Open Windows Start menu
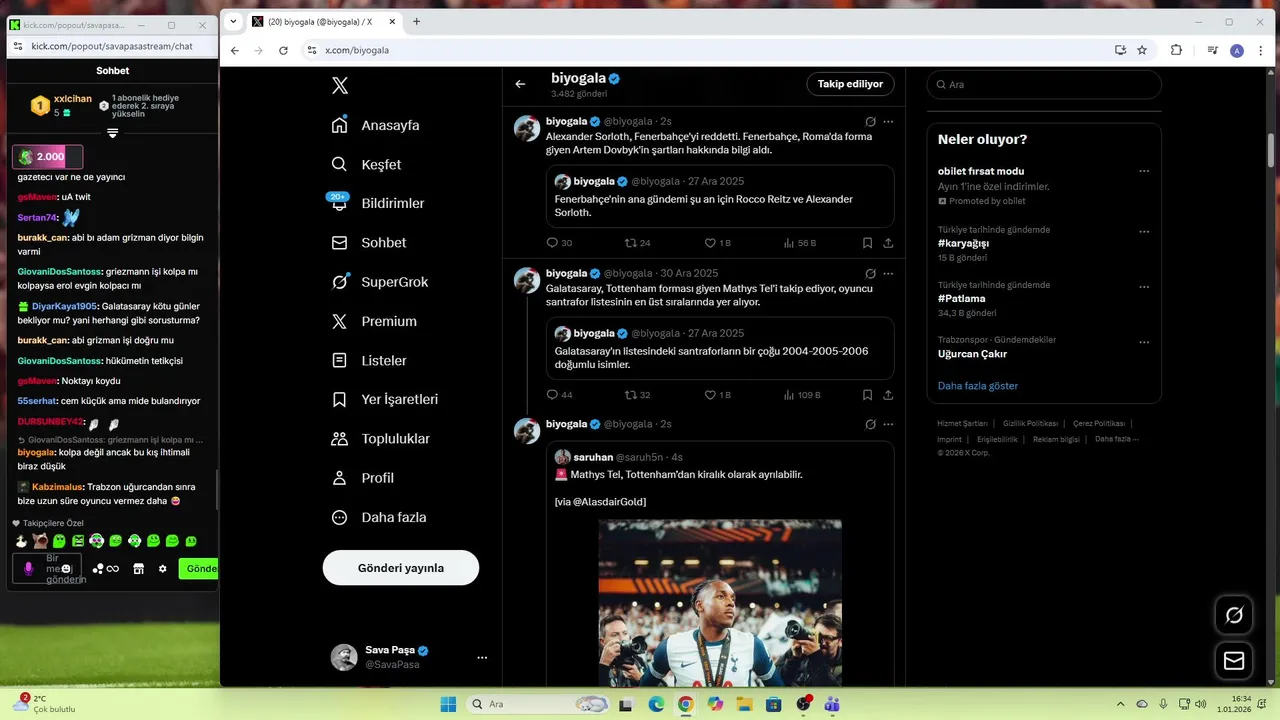1280x720 pixels. 448,704
